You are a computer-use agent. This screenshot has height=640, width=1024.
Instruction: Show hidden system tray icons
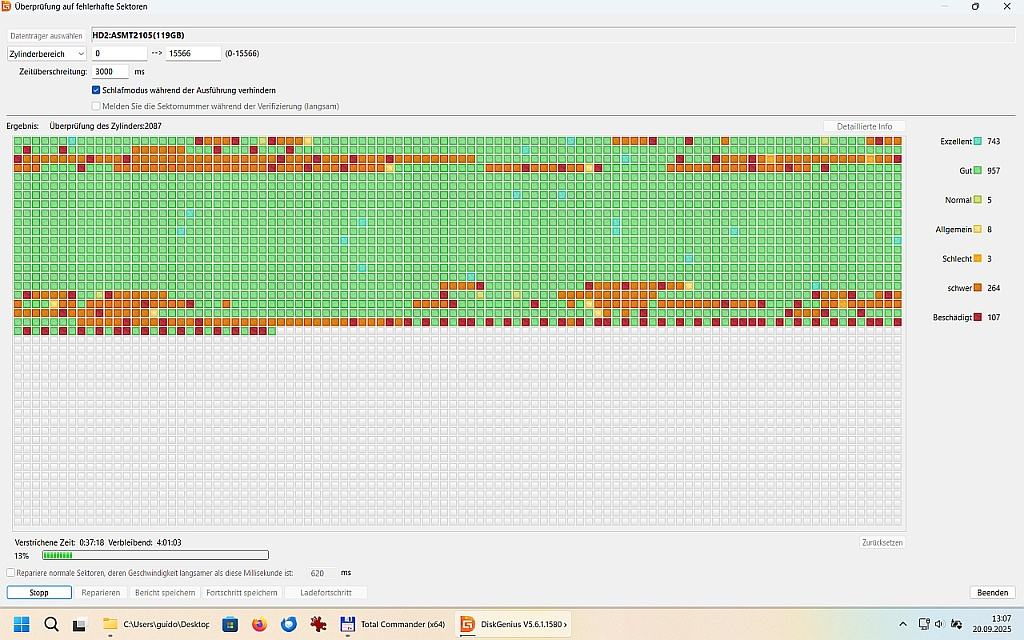903,624
